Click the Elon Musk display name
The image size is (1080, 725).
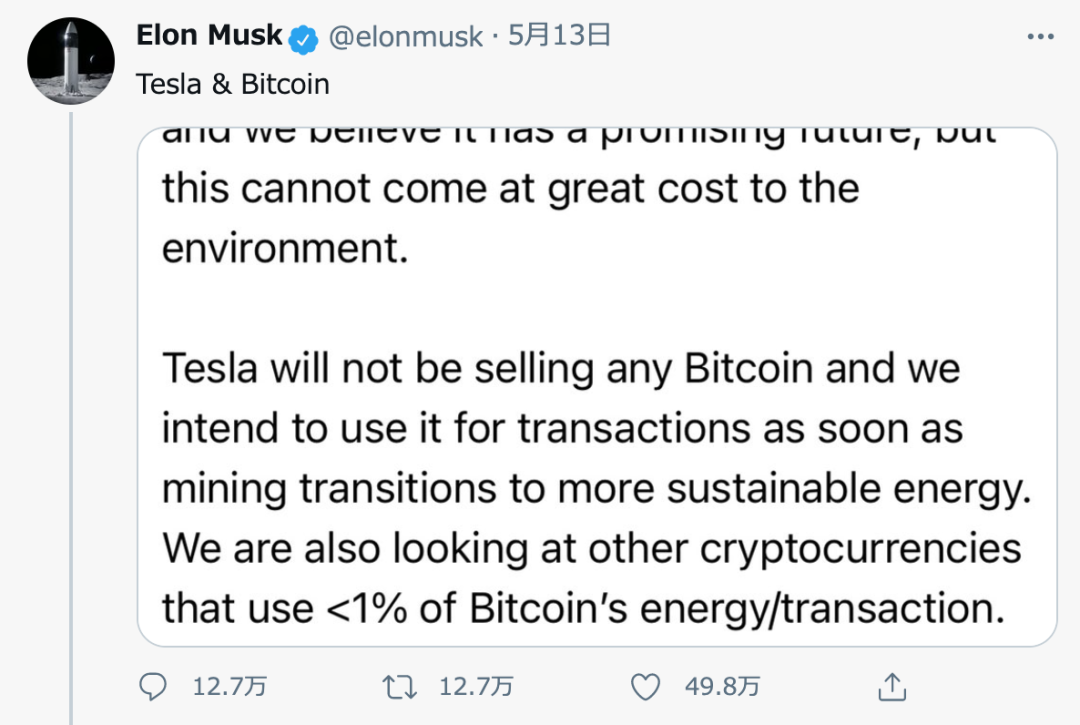coord(209,35)
